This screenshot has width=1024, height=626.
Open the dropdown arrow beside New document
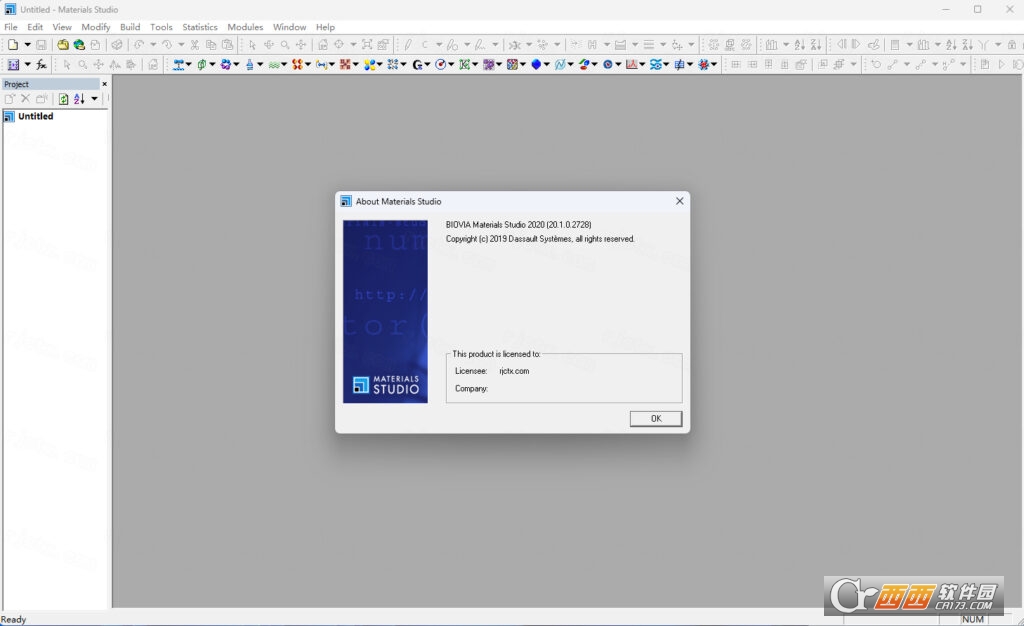[x=27, y=44]
